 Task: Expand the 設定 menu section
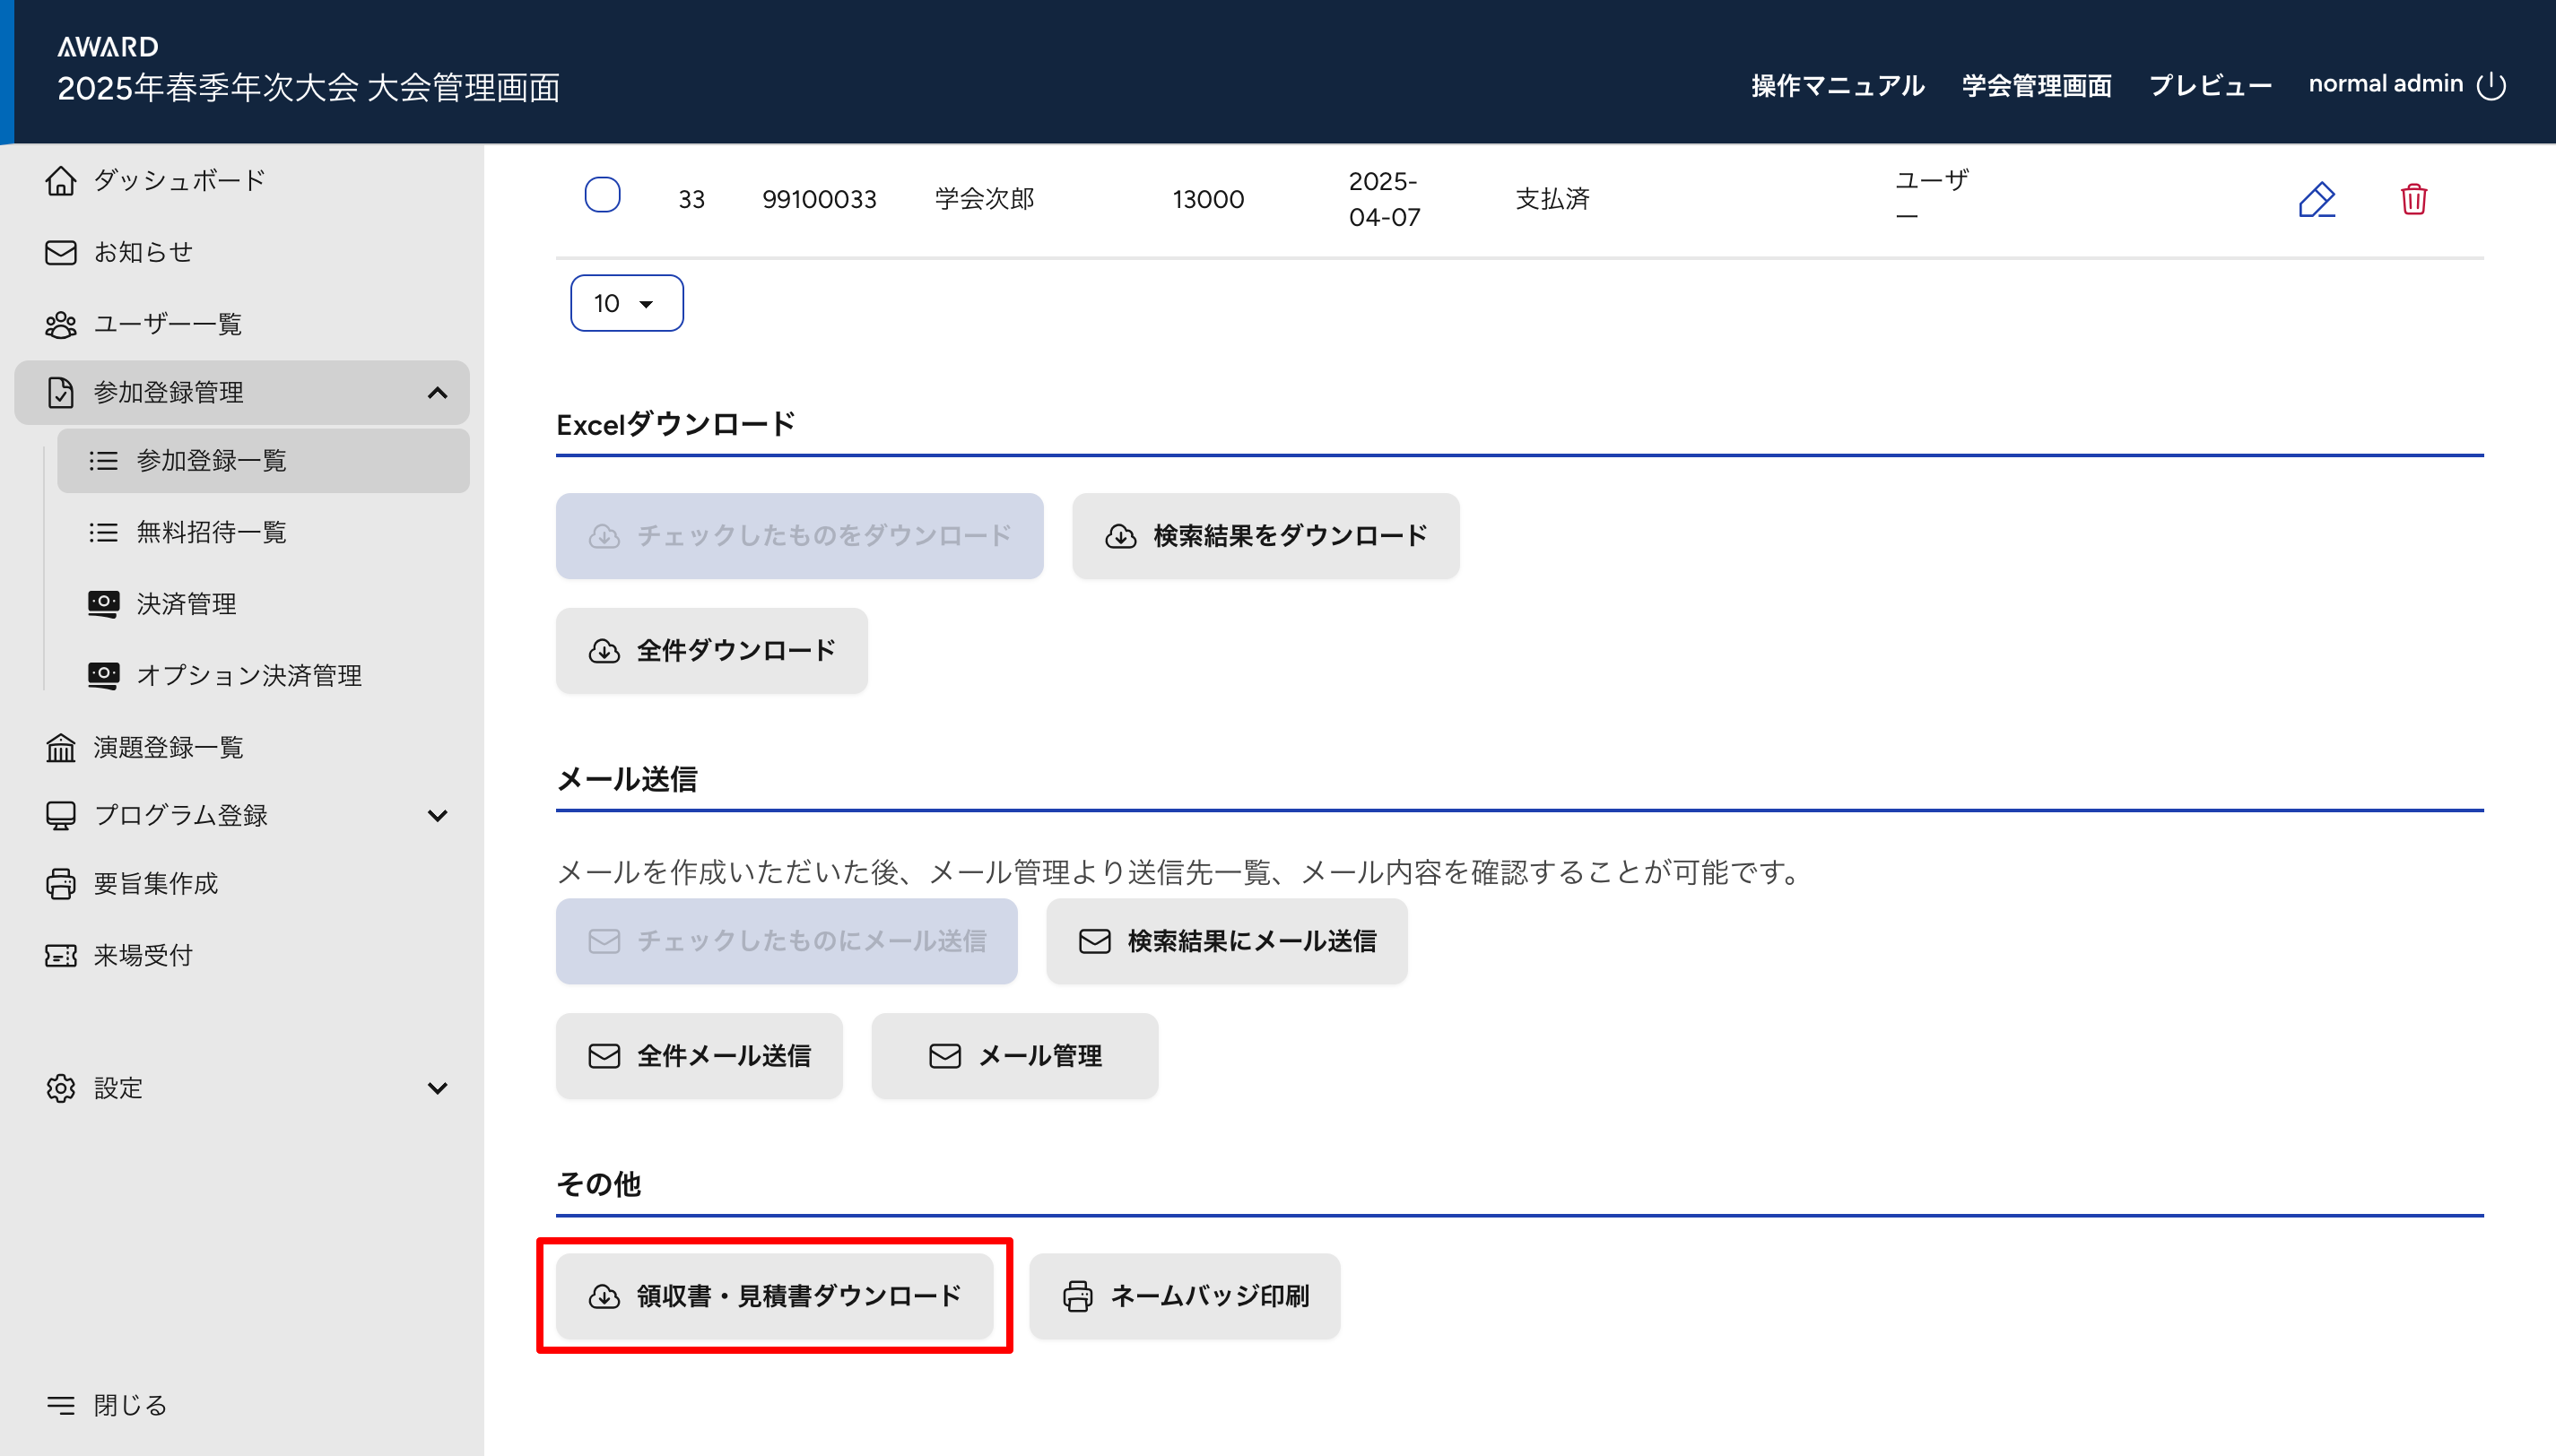pyautogui.click(x=437, y=1088)
